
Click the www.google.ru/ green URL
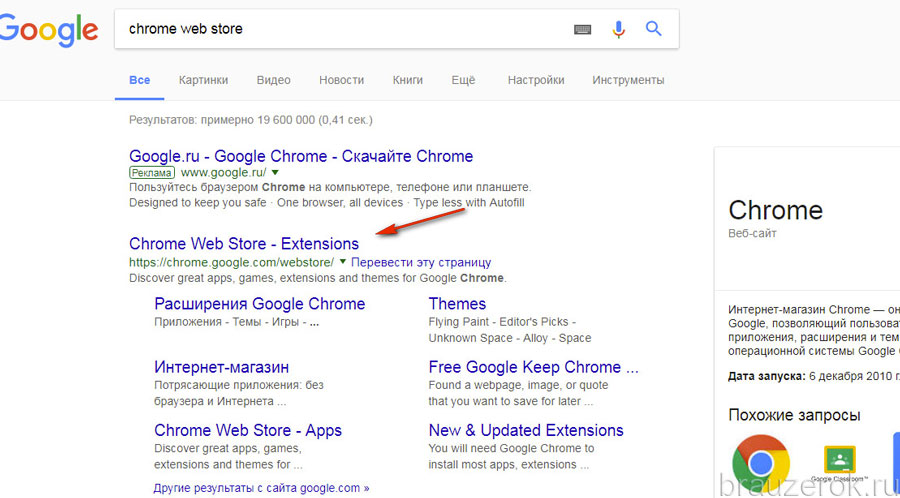coord(223,172)
